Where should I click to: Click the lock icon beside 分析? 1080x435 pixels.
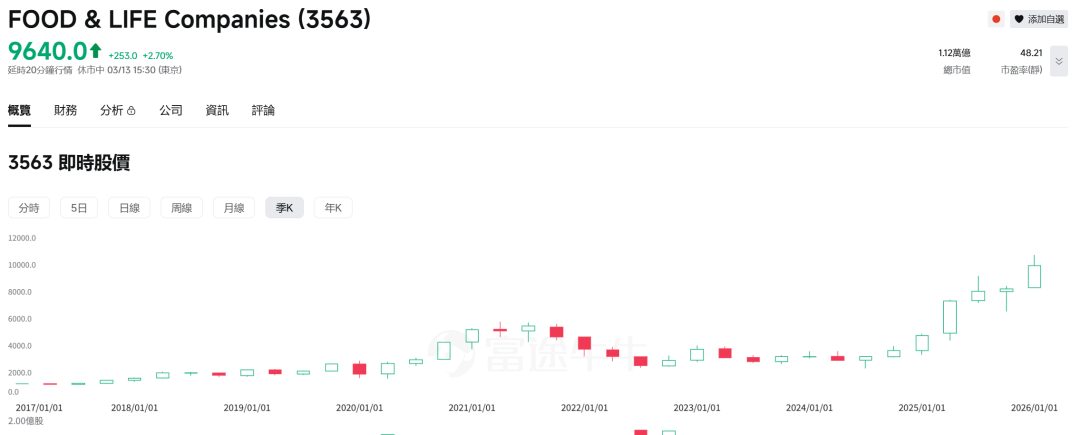click(x=131, y=111)
